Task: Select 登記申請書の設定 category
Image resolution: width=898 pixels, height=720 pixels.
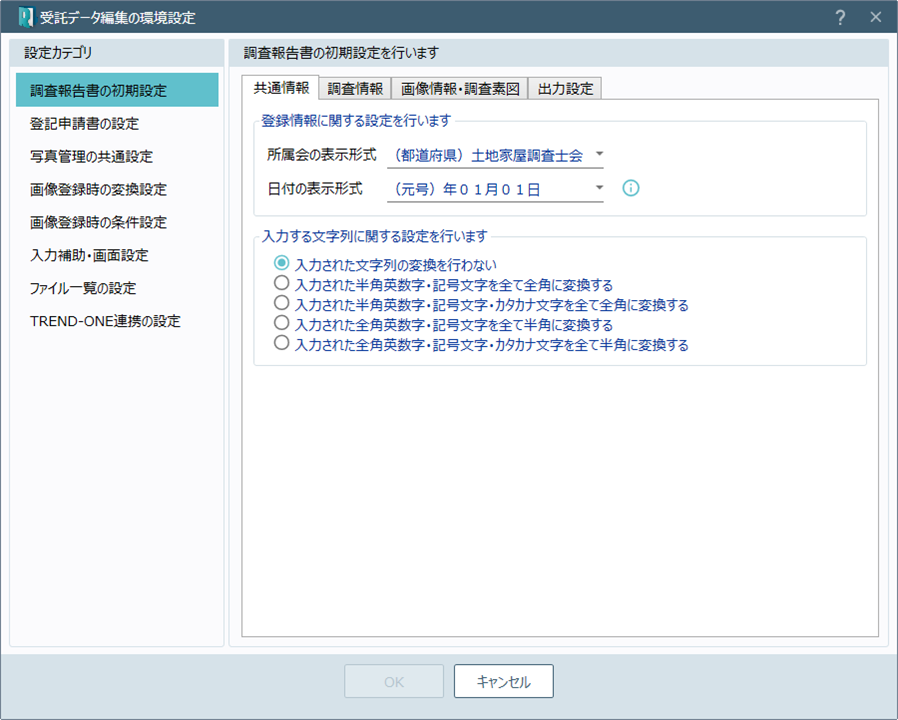Action: pyautogui.click(x=117, y=123)
